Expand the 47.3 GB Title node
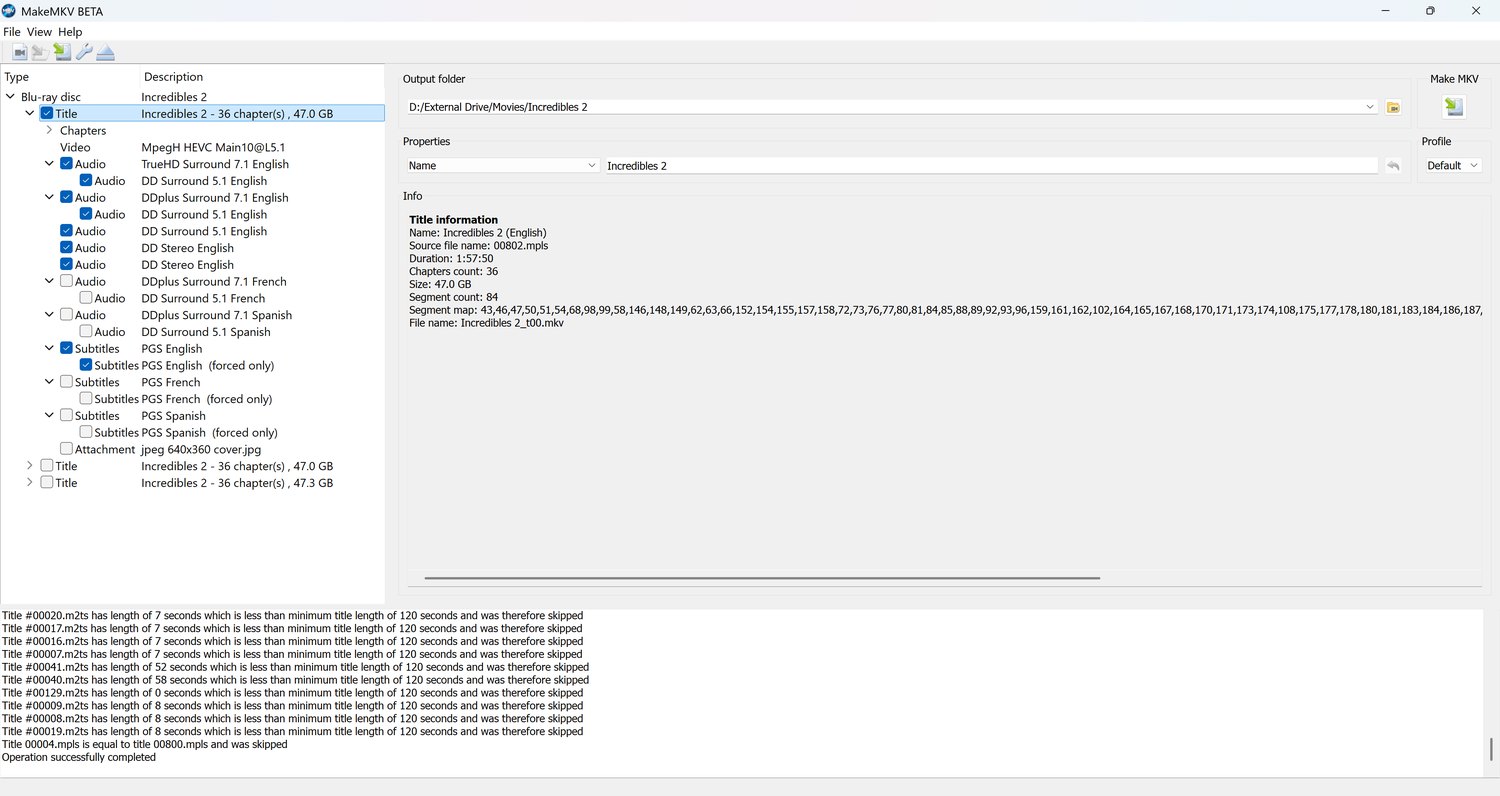This screenshot has height=796, width=1500. (x=30, y=483)
